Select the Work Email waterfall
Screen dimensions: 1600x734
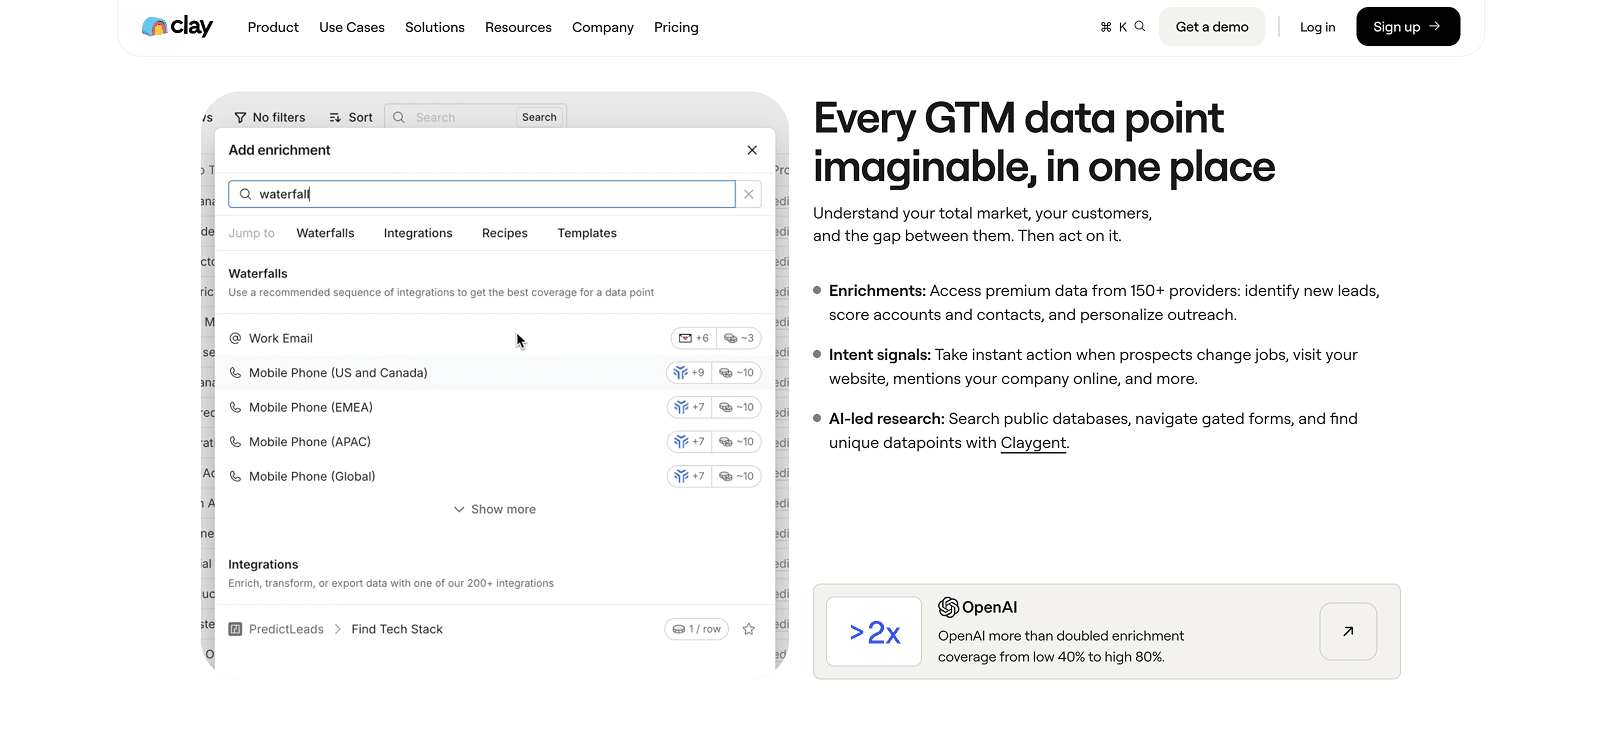(x=495, y=338)
